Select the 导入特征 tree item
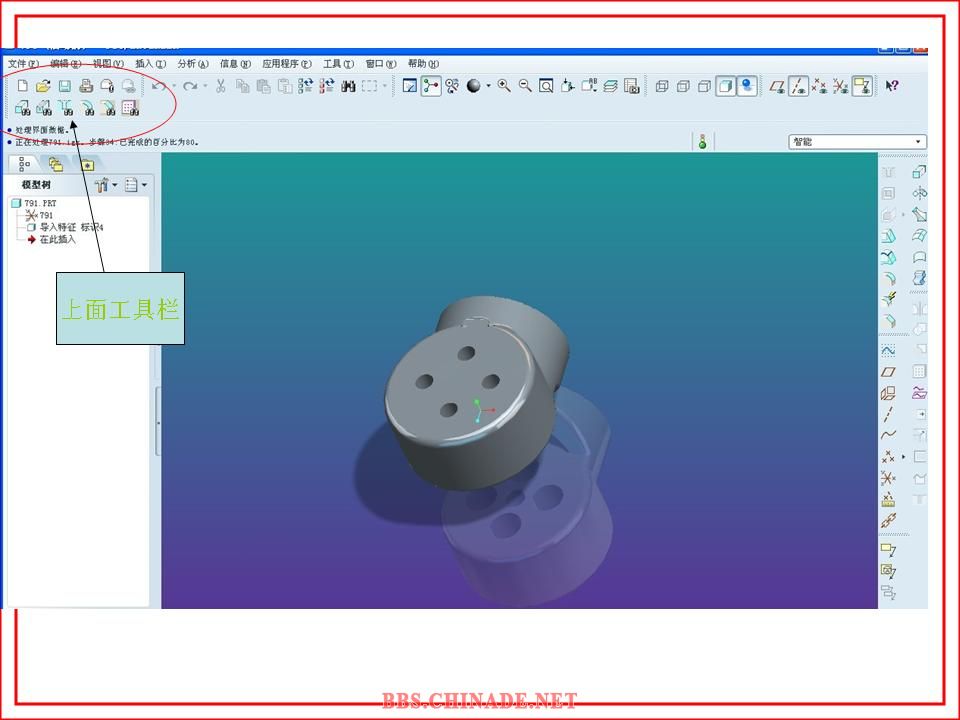Viewport: 960px width, 720px height. (65, 227)
